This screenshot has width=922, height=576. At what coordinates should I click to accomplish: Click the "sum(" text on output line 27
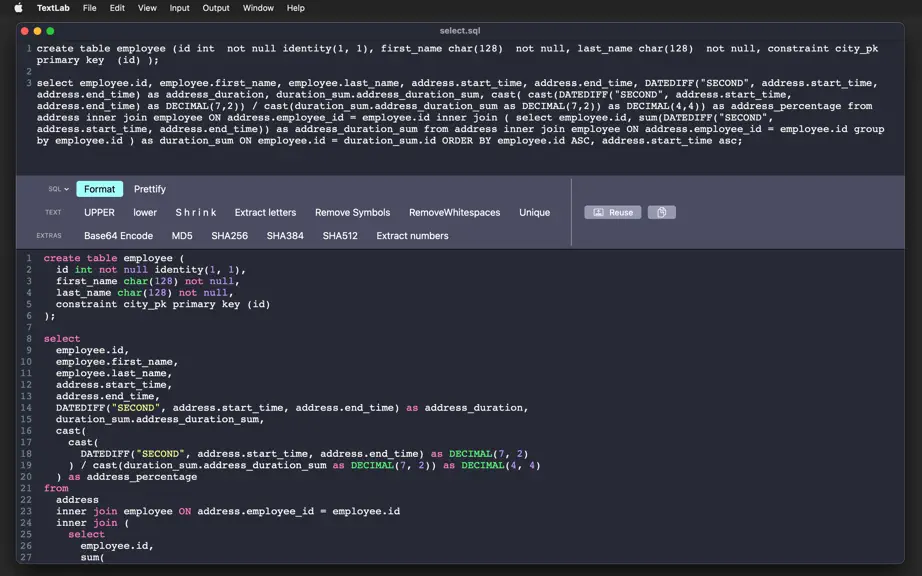coord(92,557)
